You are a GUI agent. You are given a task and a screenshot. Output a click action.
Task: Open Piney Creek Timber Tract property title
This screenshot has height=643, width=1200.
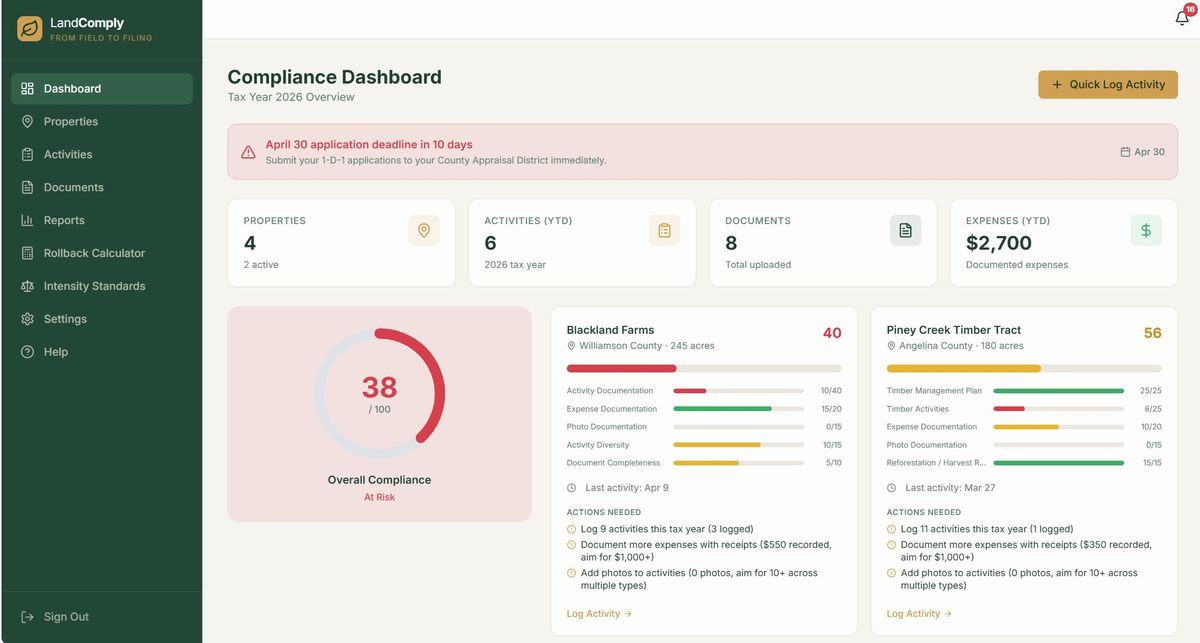click(954, 330)
